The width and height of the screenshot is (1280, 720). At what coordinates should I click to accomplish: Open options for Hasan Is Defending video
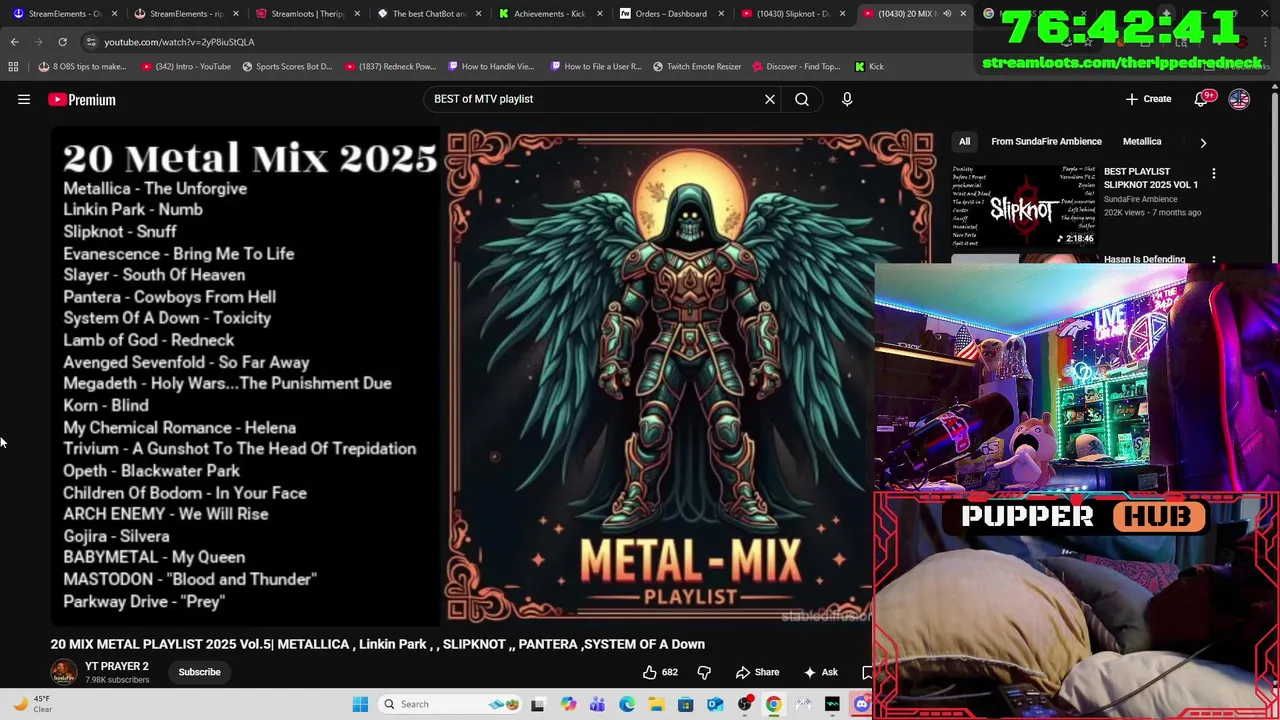pos(1214,260)
